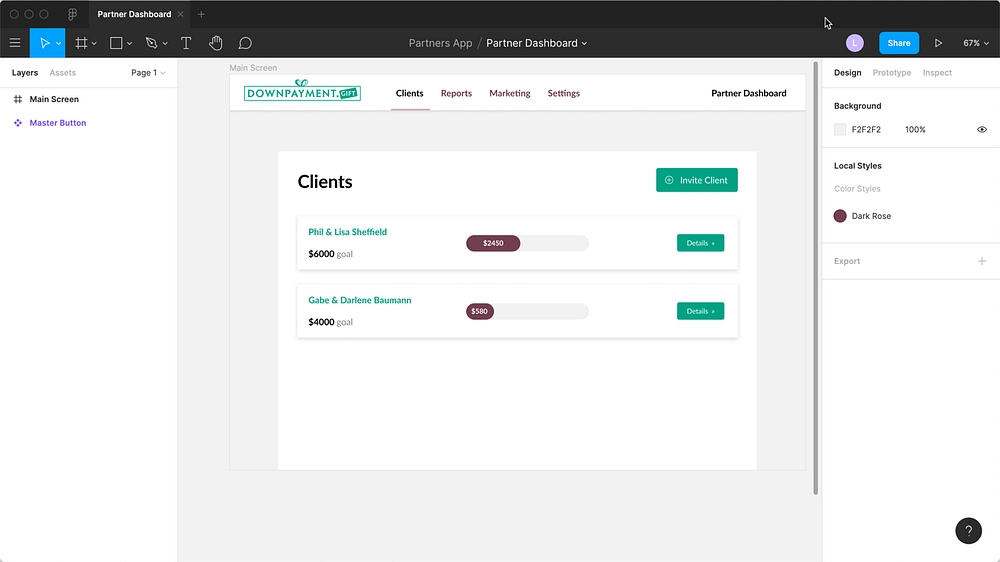Click the canvas vertical scrollbar

pyautogui.click(x=815, y=278)
